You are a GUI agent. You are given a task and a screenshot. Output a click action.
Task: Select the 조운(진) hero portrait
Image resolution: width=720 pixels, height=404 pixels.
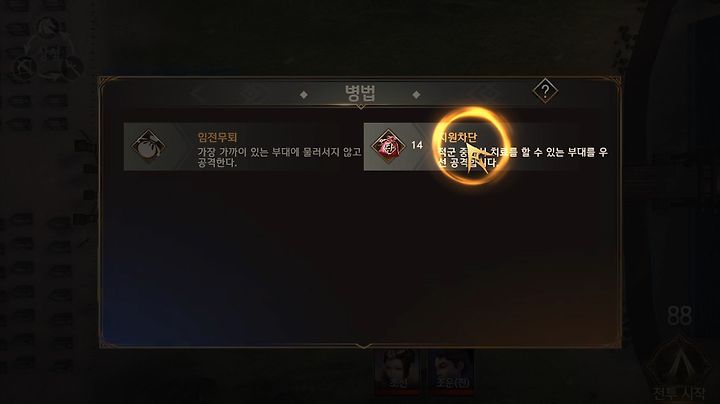click(452, 372)
